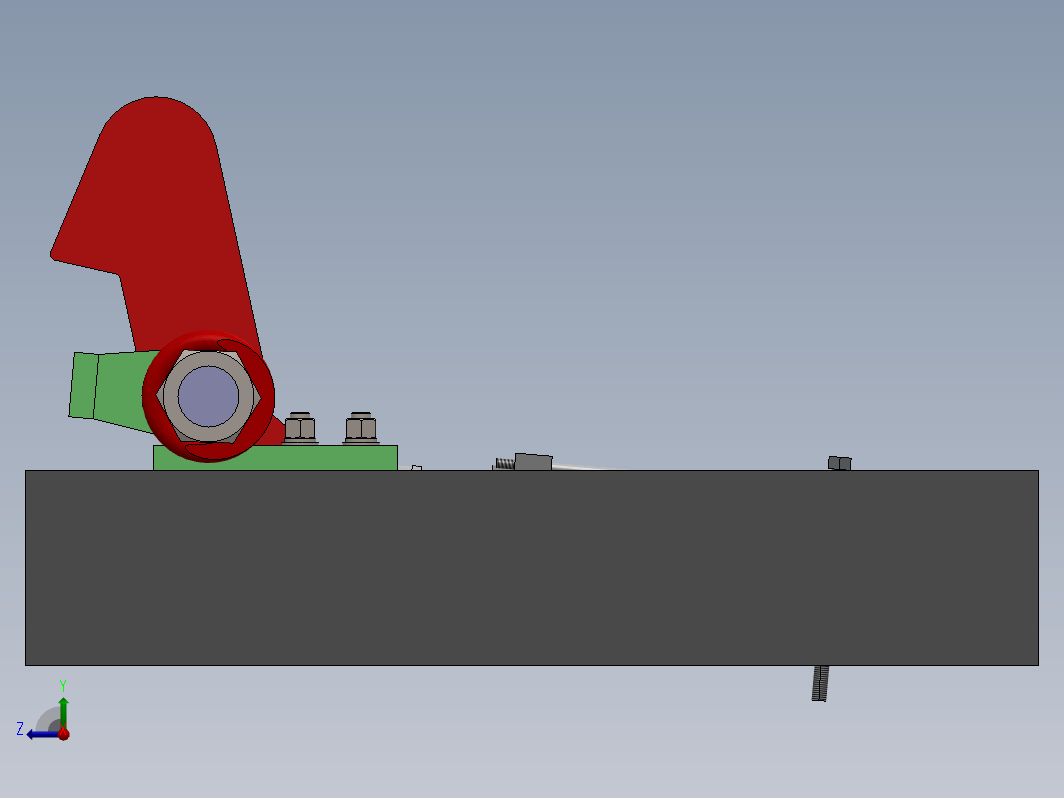The height and width of the screenshot is (798, 1064).
Task: Click the right small hex nut on green plate
Action: point(361,428)
